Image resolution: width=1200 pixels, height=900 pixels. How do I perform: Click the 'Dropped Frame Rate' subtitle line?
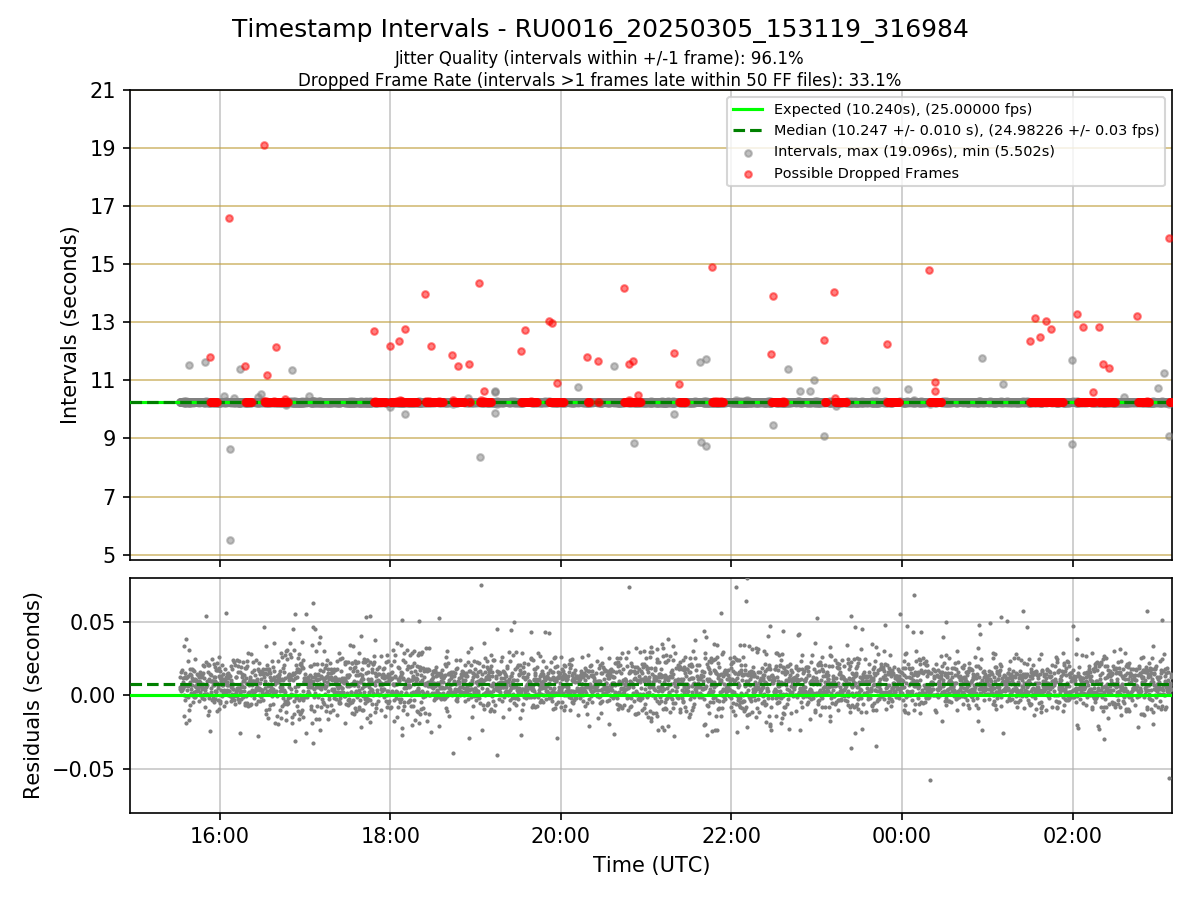[599, 79]
